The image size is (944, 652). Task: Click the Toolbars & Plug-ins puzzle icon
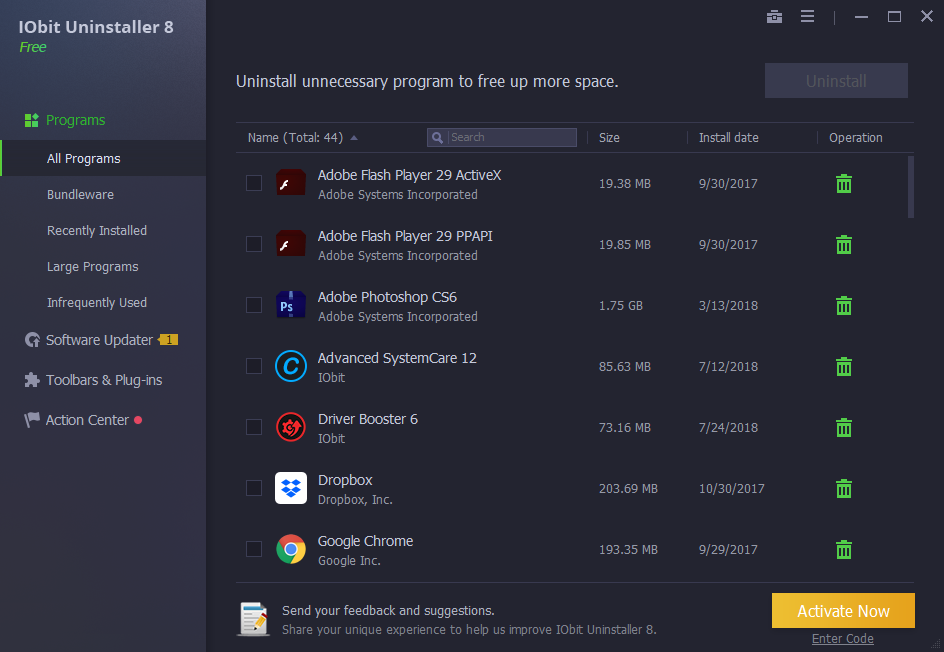pos(32,380)
